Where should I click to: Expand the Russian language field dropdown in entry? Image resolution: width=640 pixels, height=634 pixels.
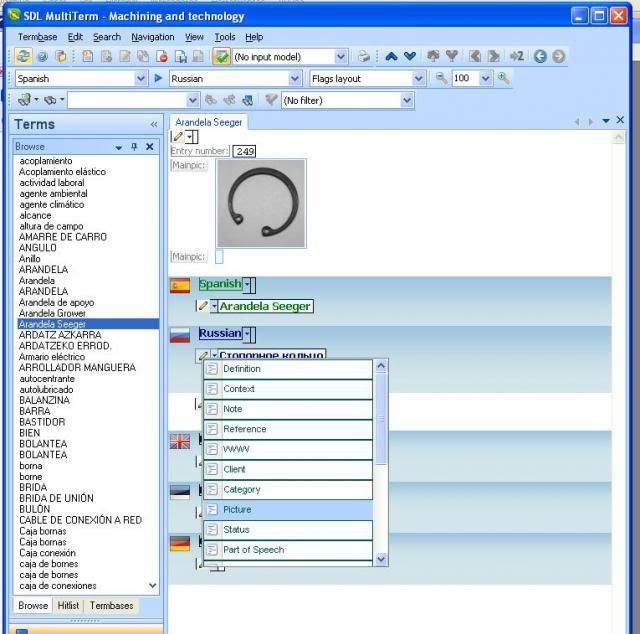click(x=247, y=334)
